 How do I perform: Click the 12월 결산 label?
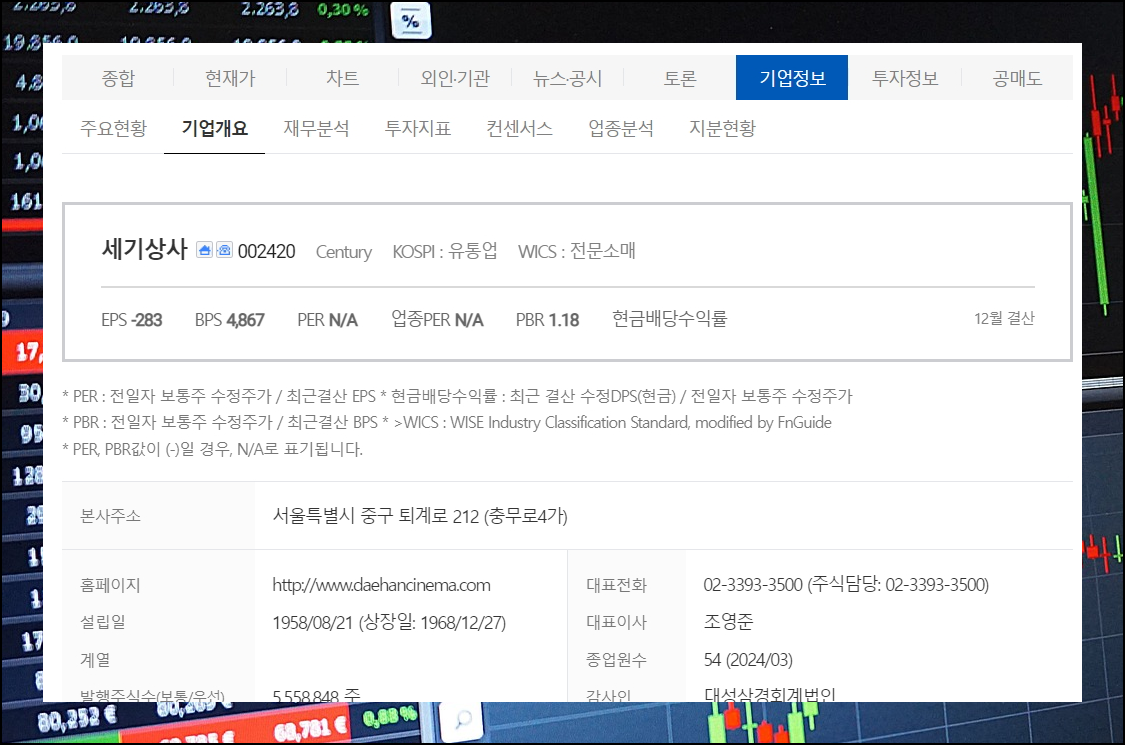1004,319
